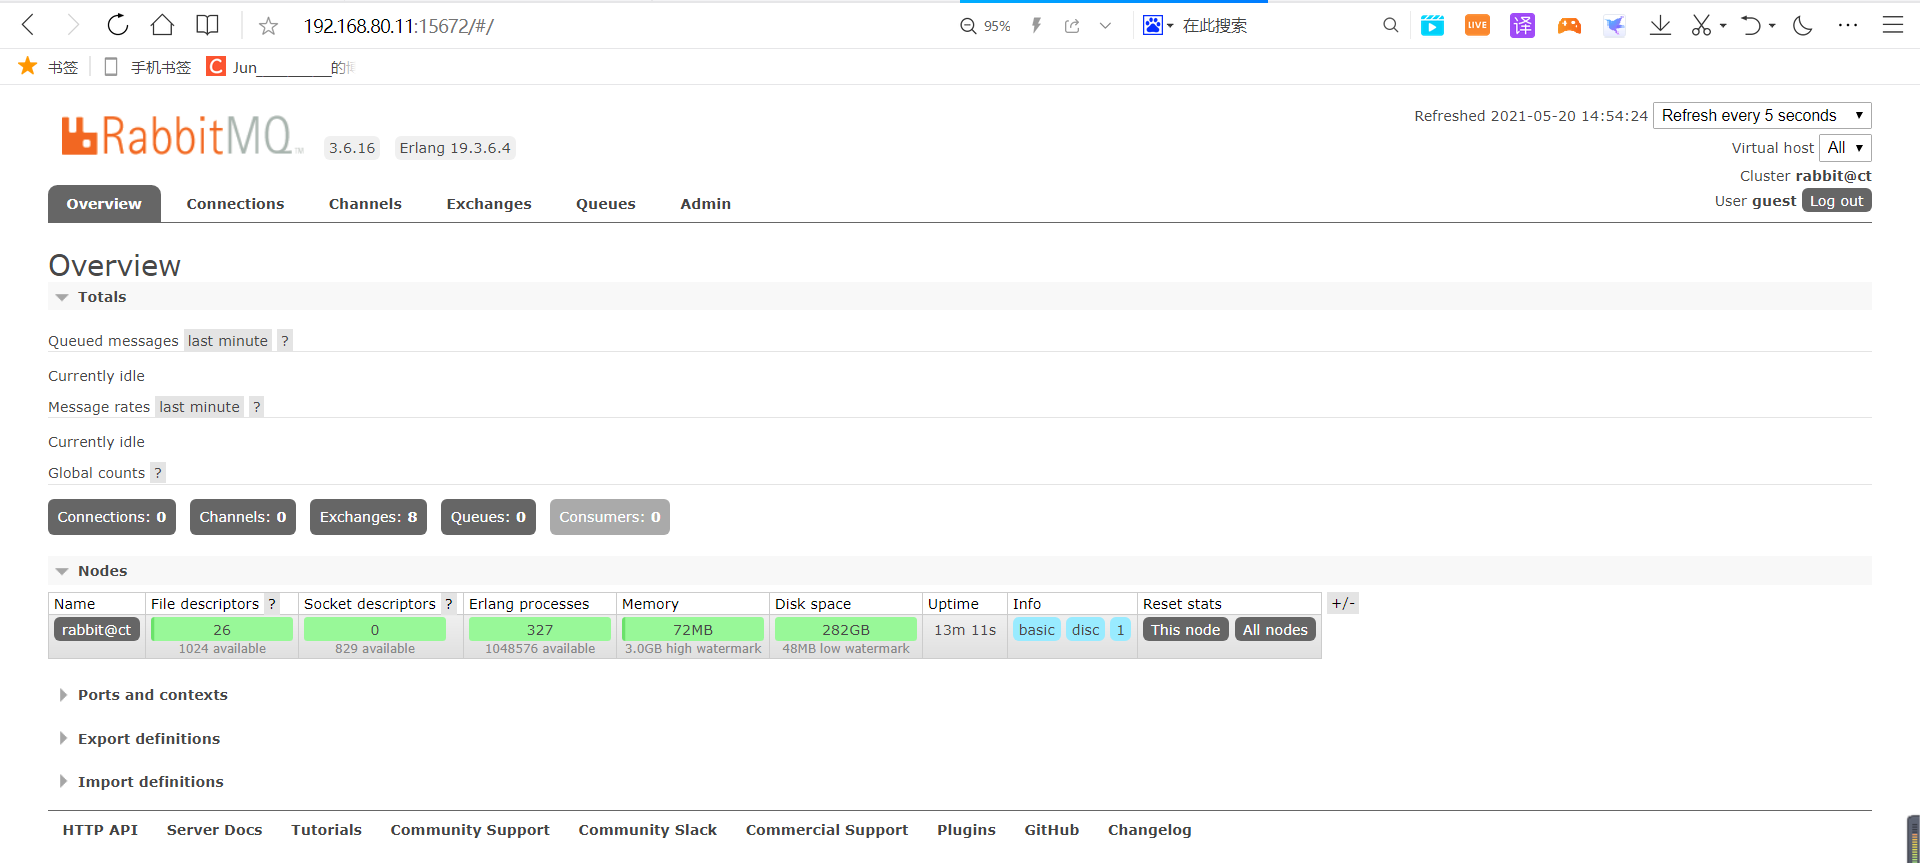Open the rabbit@ct node link
The height and width of the screenshot is (863, 1920).
[96, 630]
